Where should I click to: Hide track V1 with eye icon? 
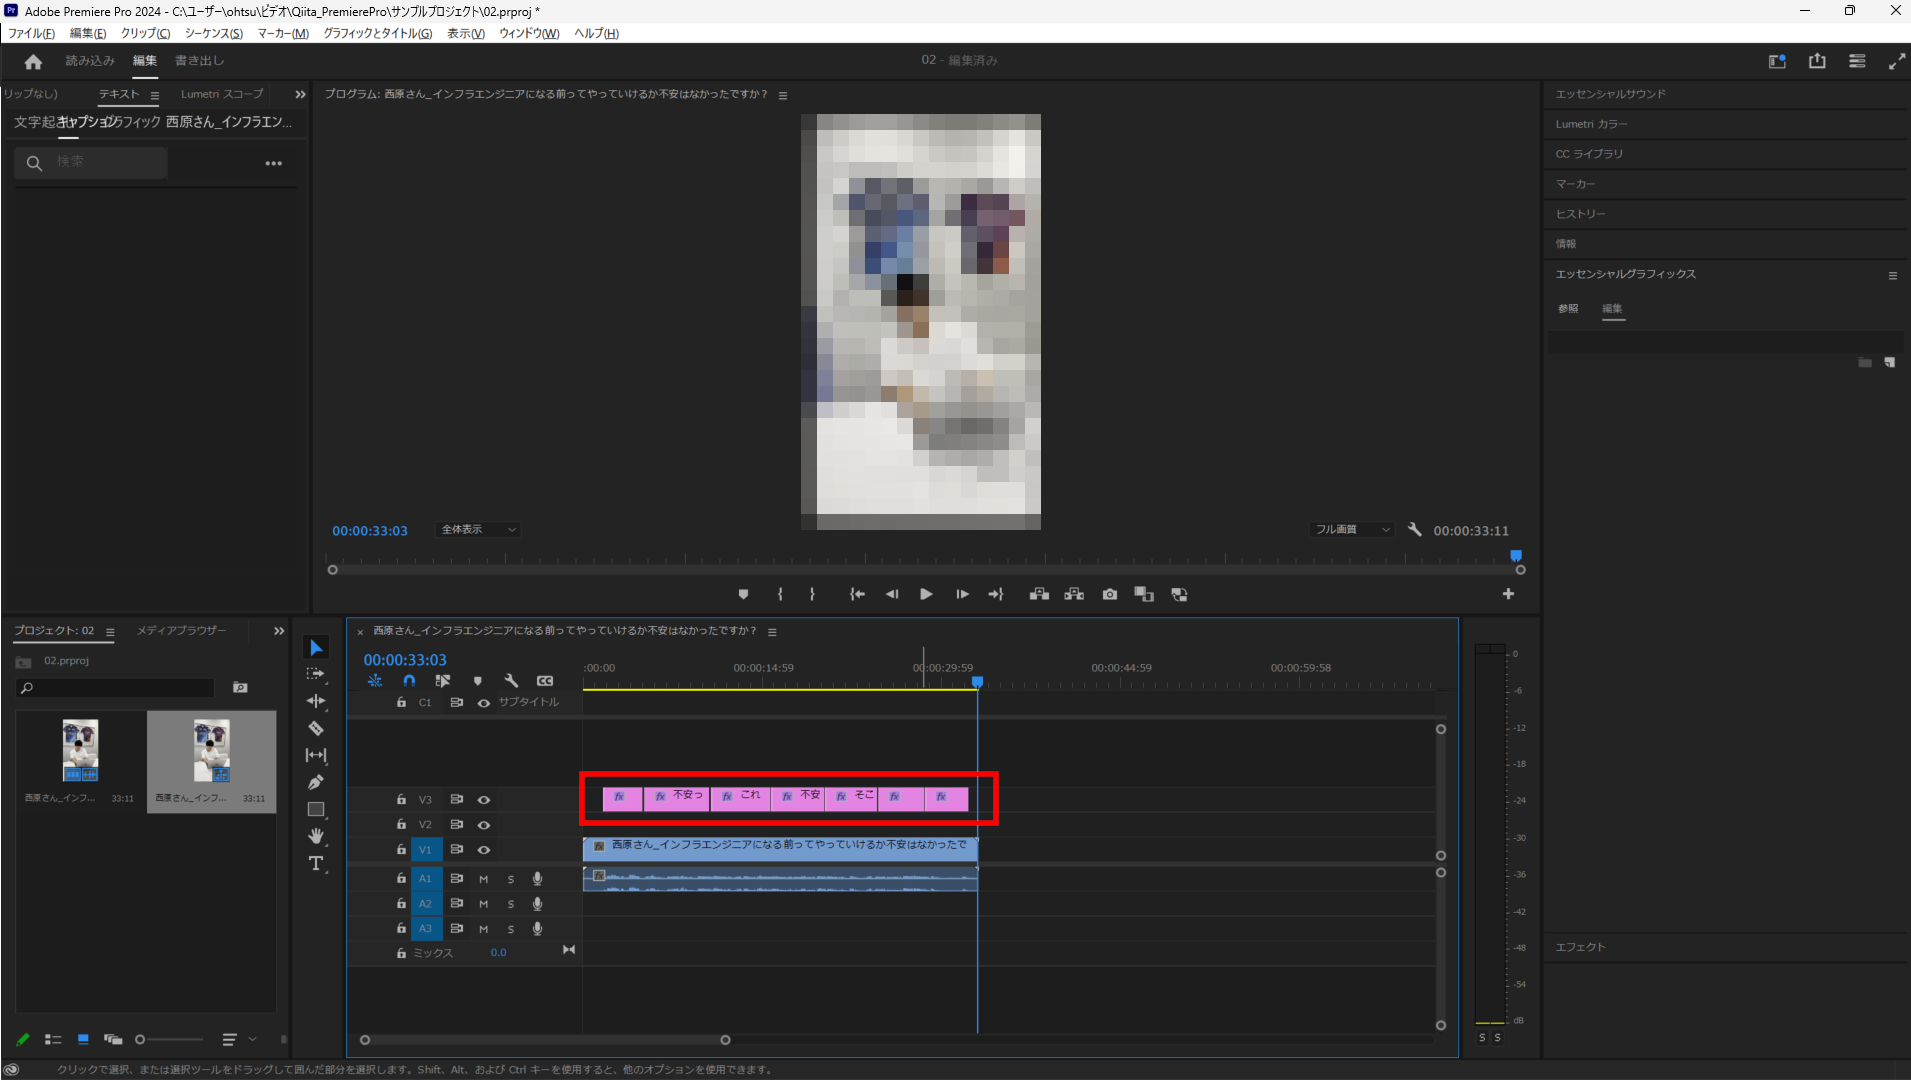click(484, 850)
